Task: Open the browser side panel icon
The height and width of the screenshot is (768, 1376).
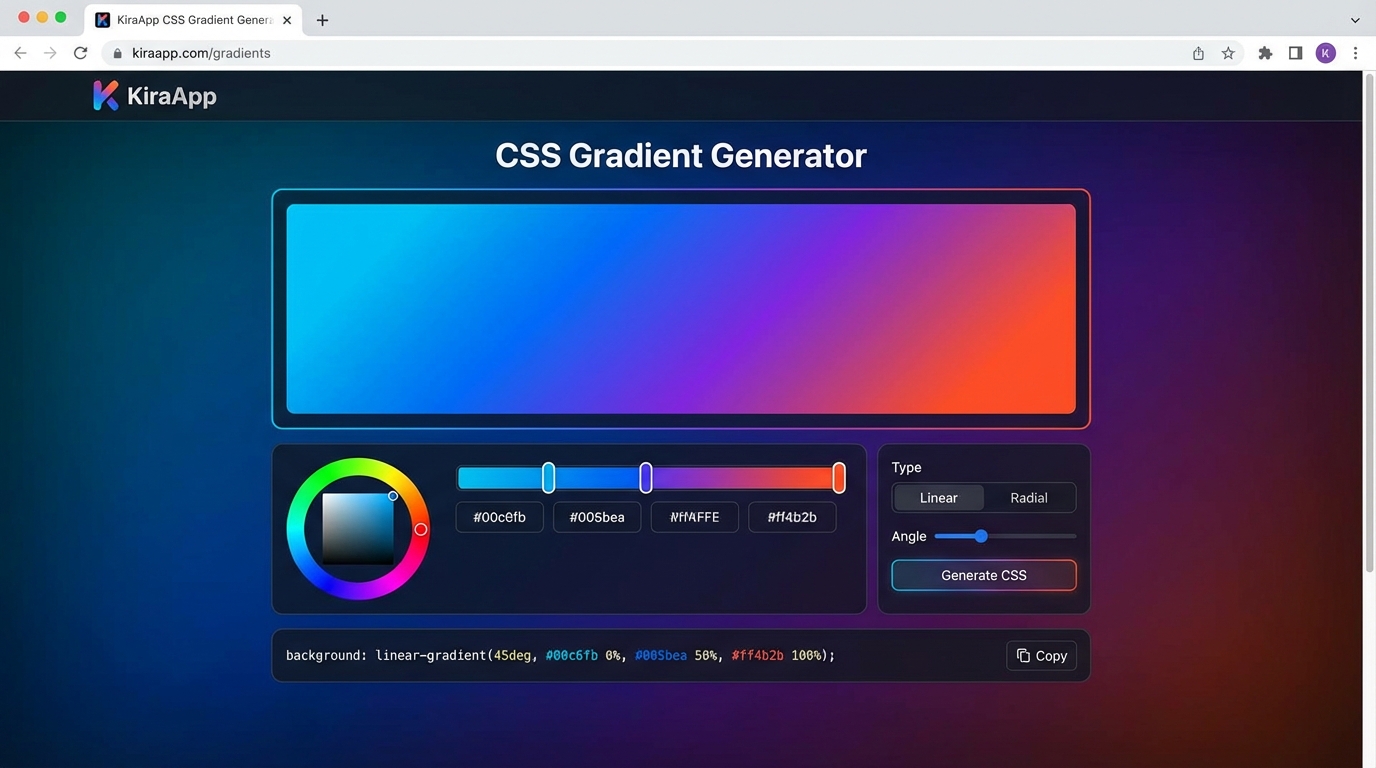Action: coord(1294,53)
